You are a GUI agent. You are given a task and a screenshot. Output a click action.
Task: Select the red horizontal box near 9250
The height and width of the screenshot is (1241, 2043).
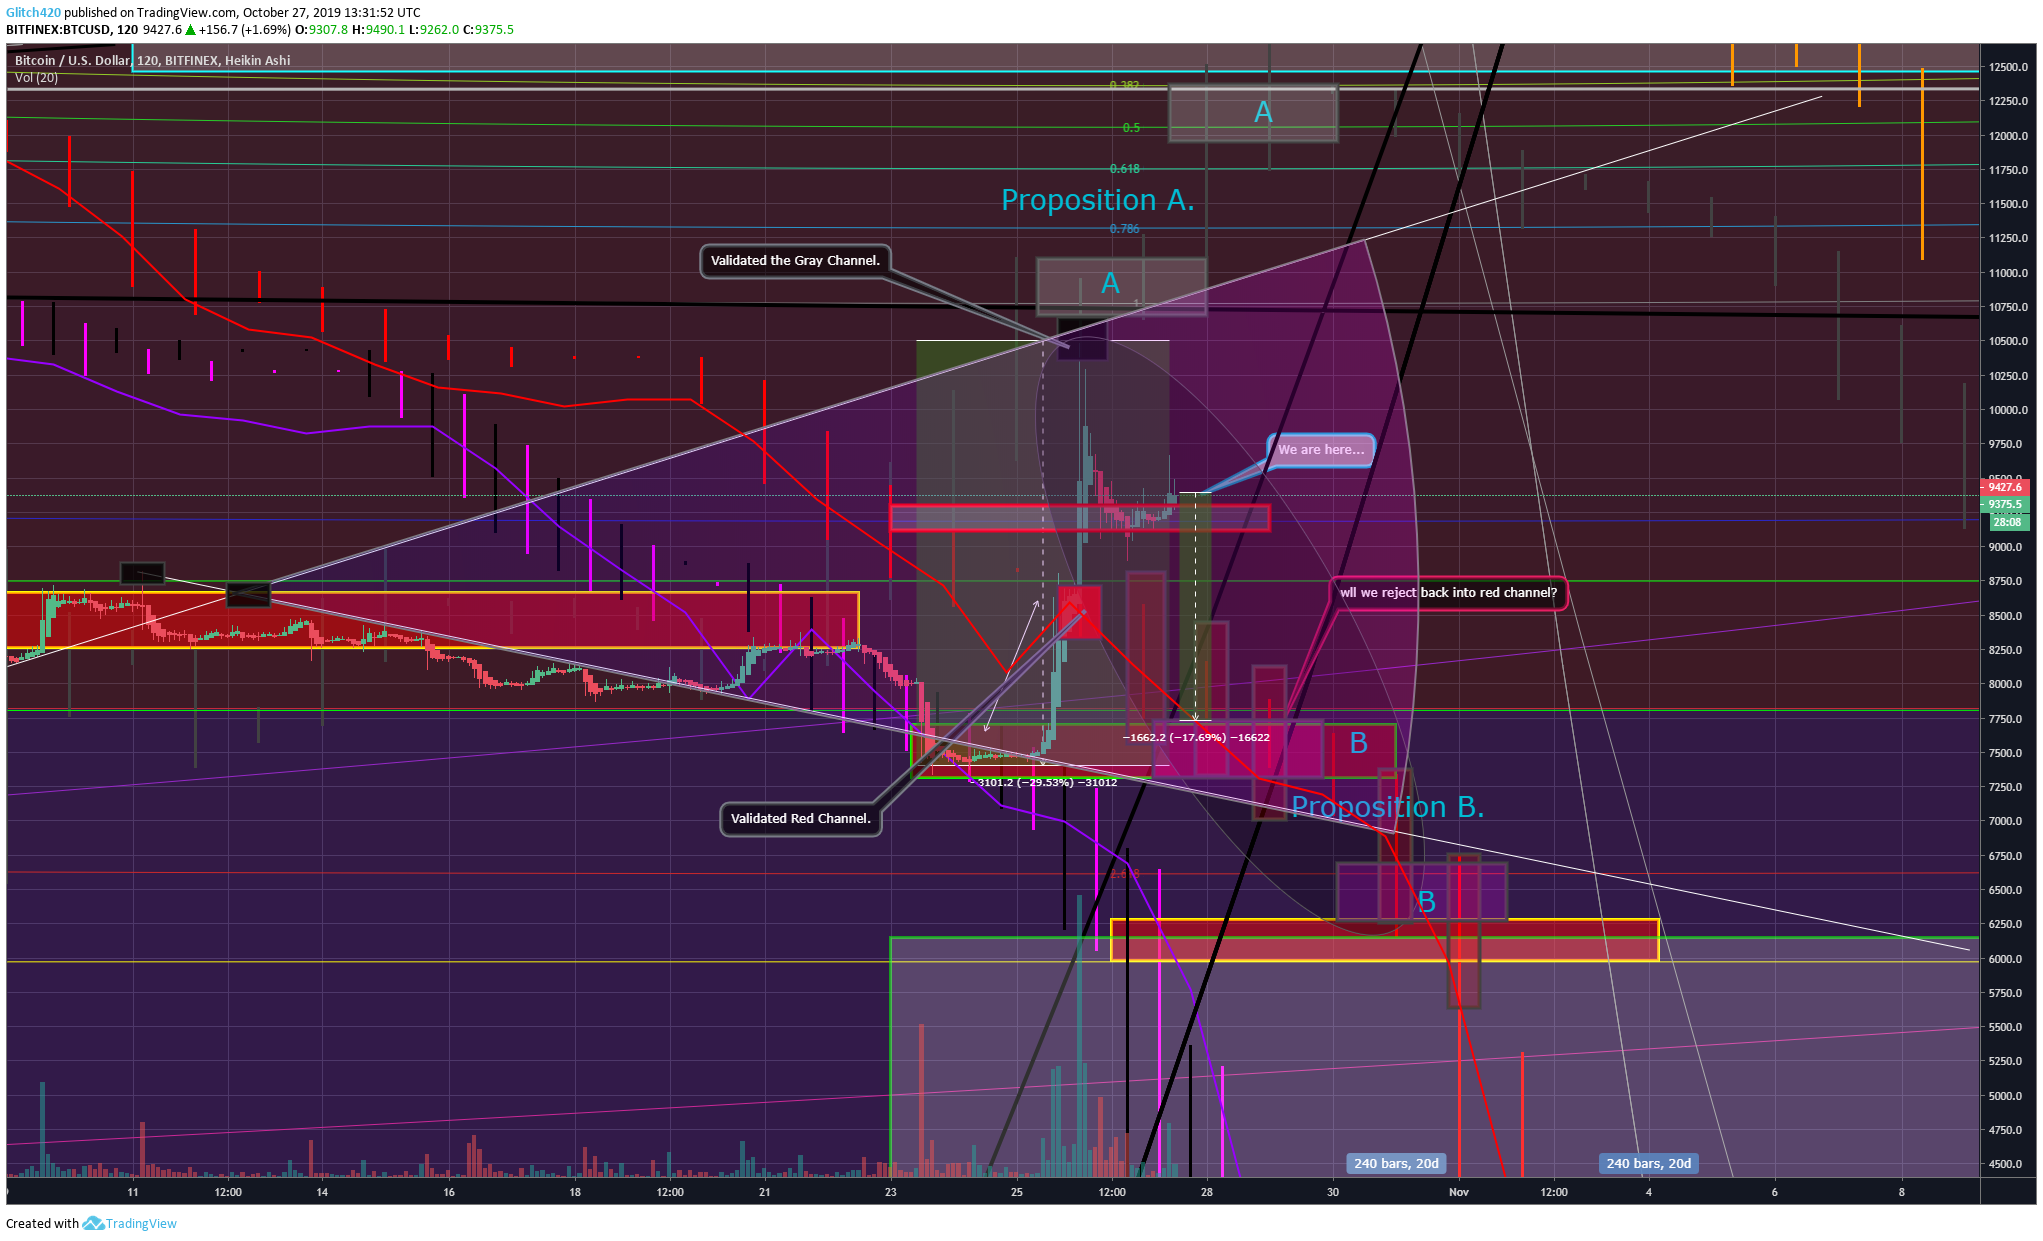coord(1080,517)
